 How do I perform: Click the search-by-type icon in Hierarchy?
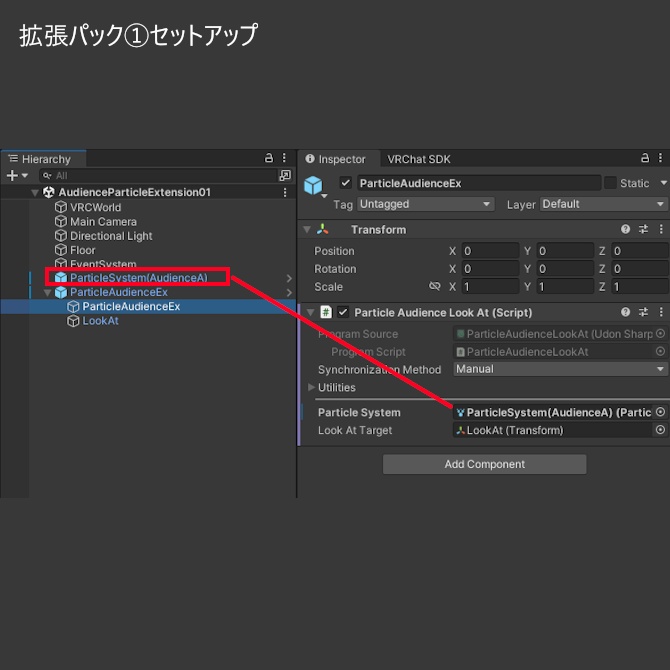point(285,175)
